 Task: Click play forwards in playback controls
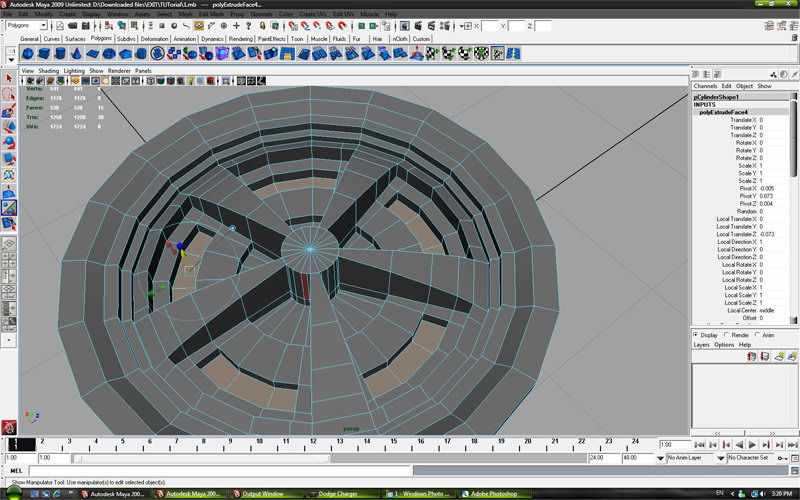click(x=751, y=444)
